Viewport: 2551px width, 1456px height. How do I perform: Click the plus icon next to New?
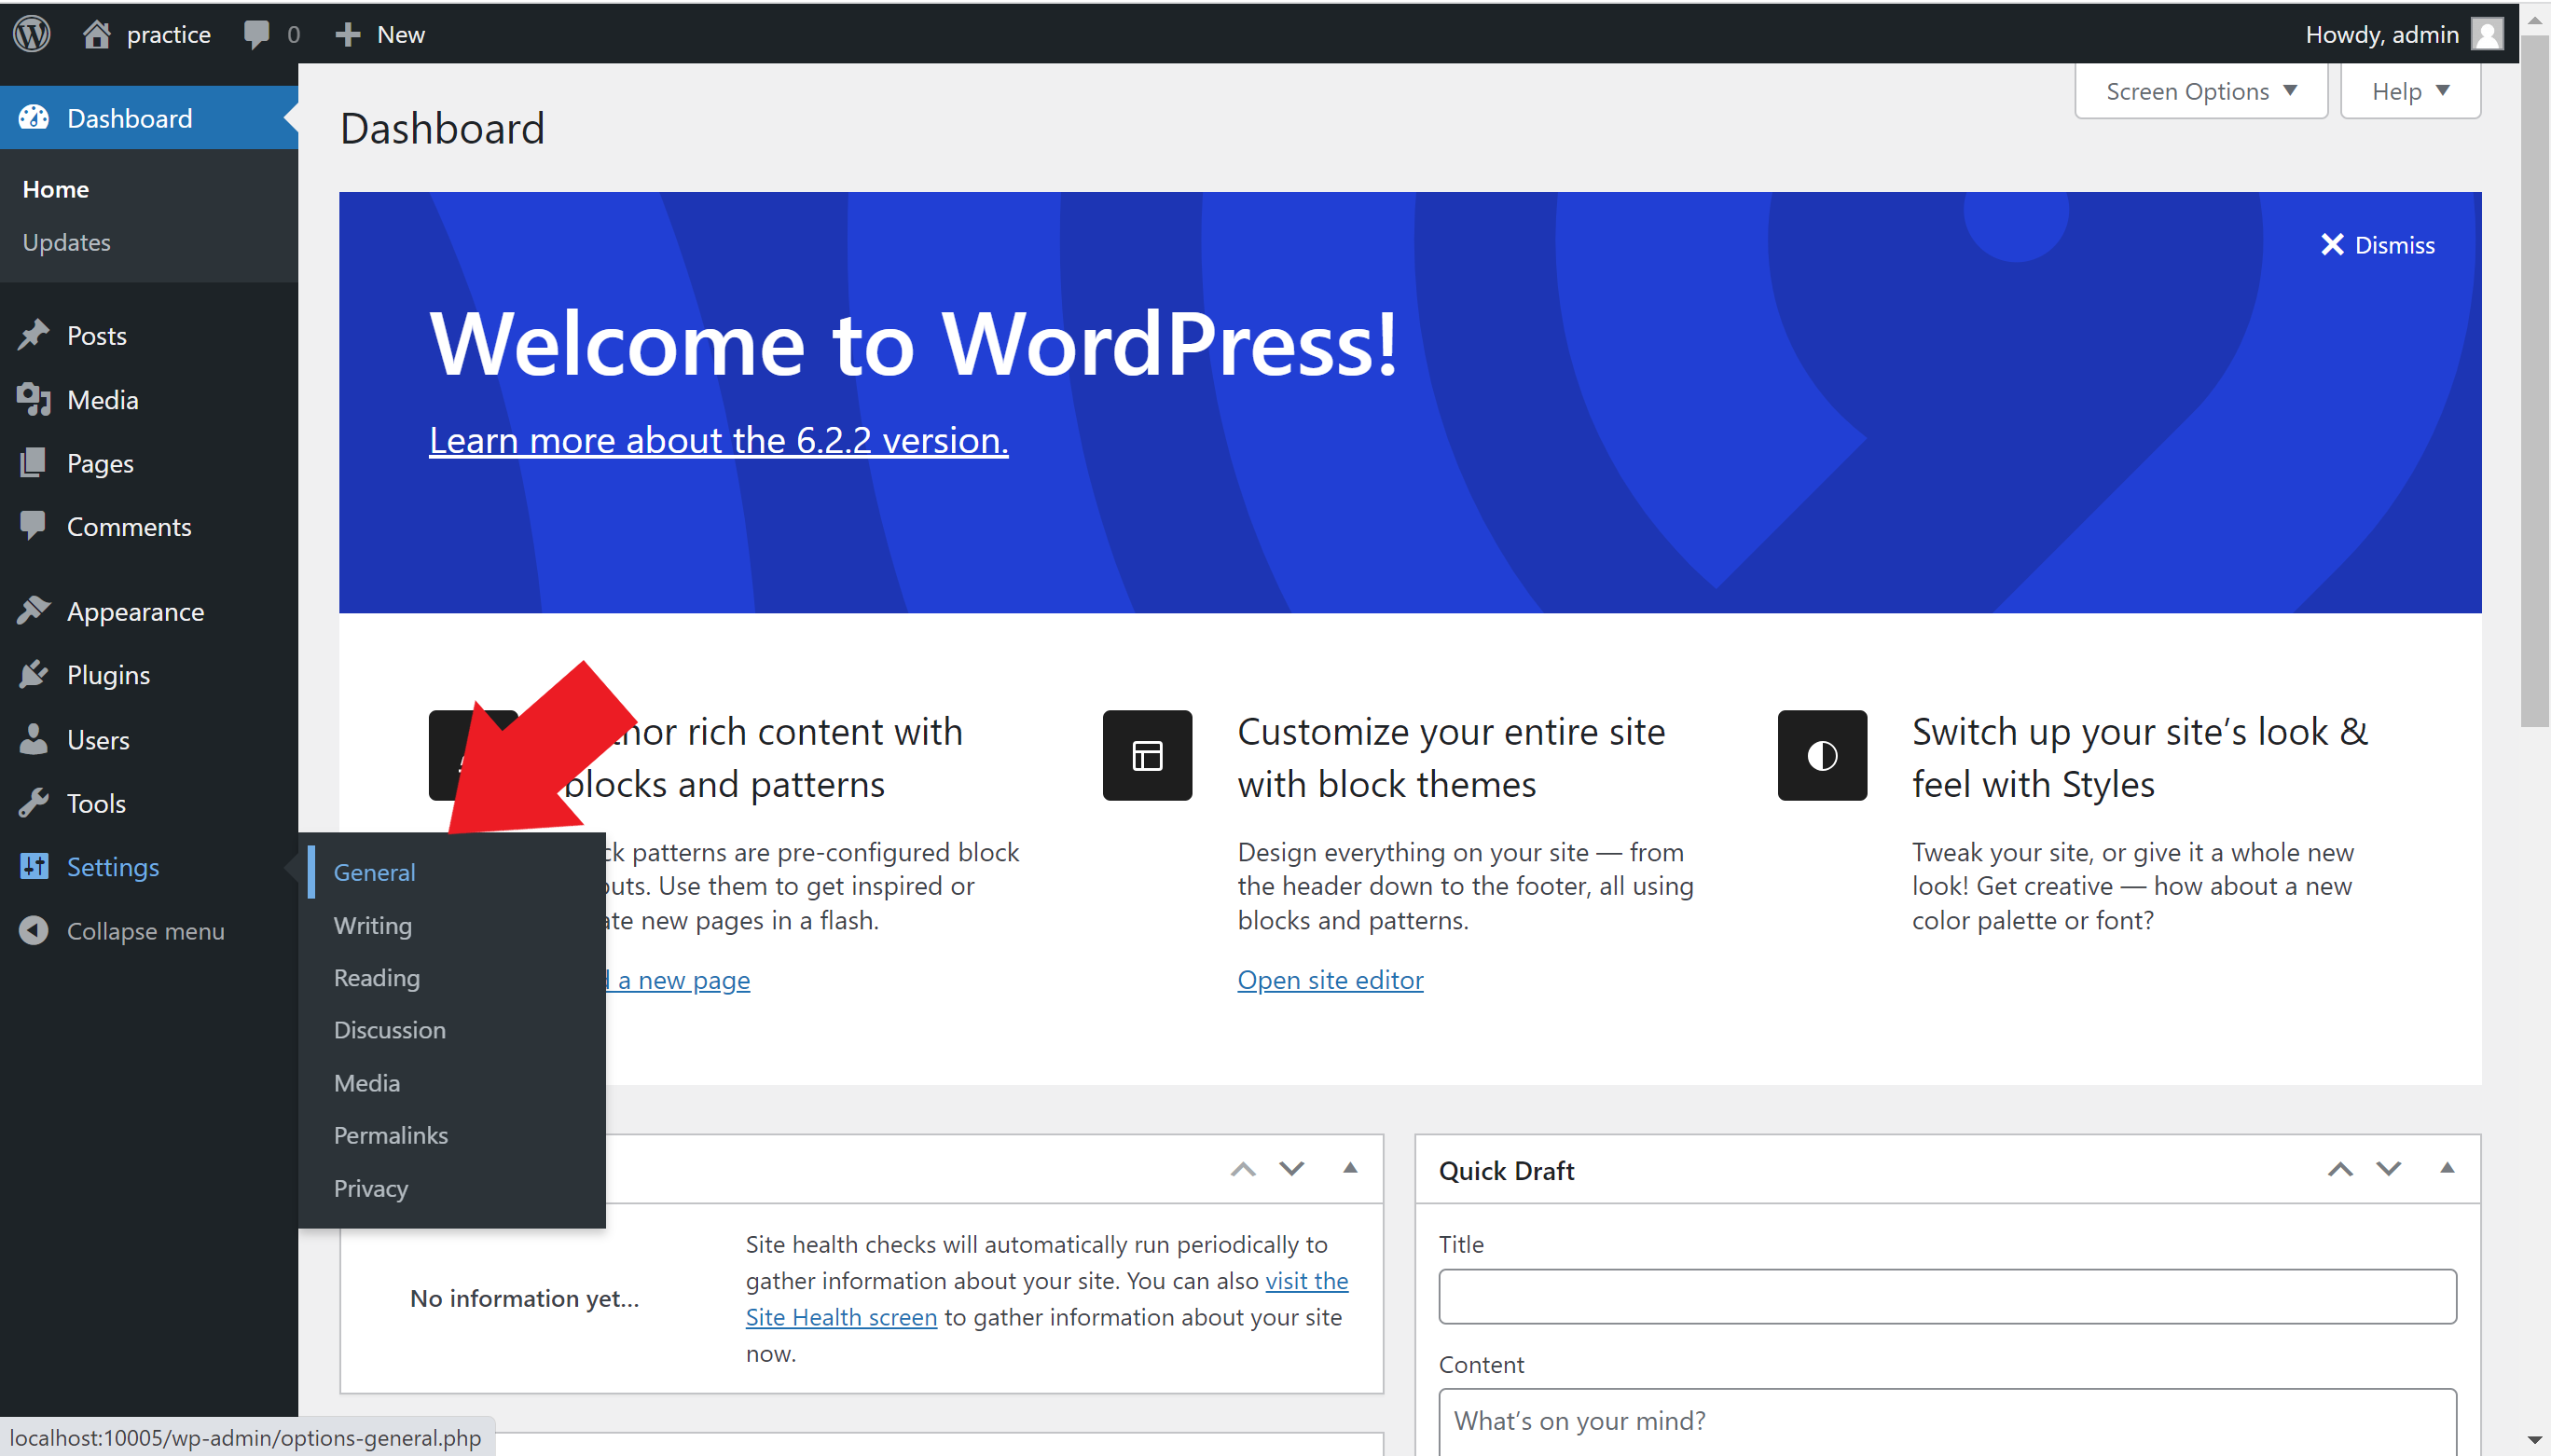pyautogui.click(x=347, y=35)
